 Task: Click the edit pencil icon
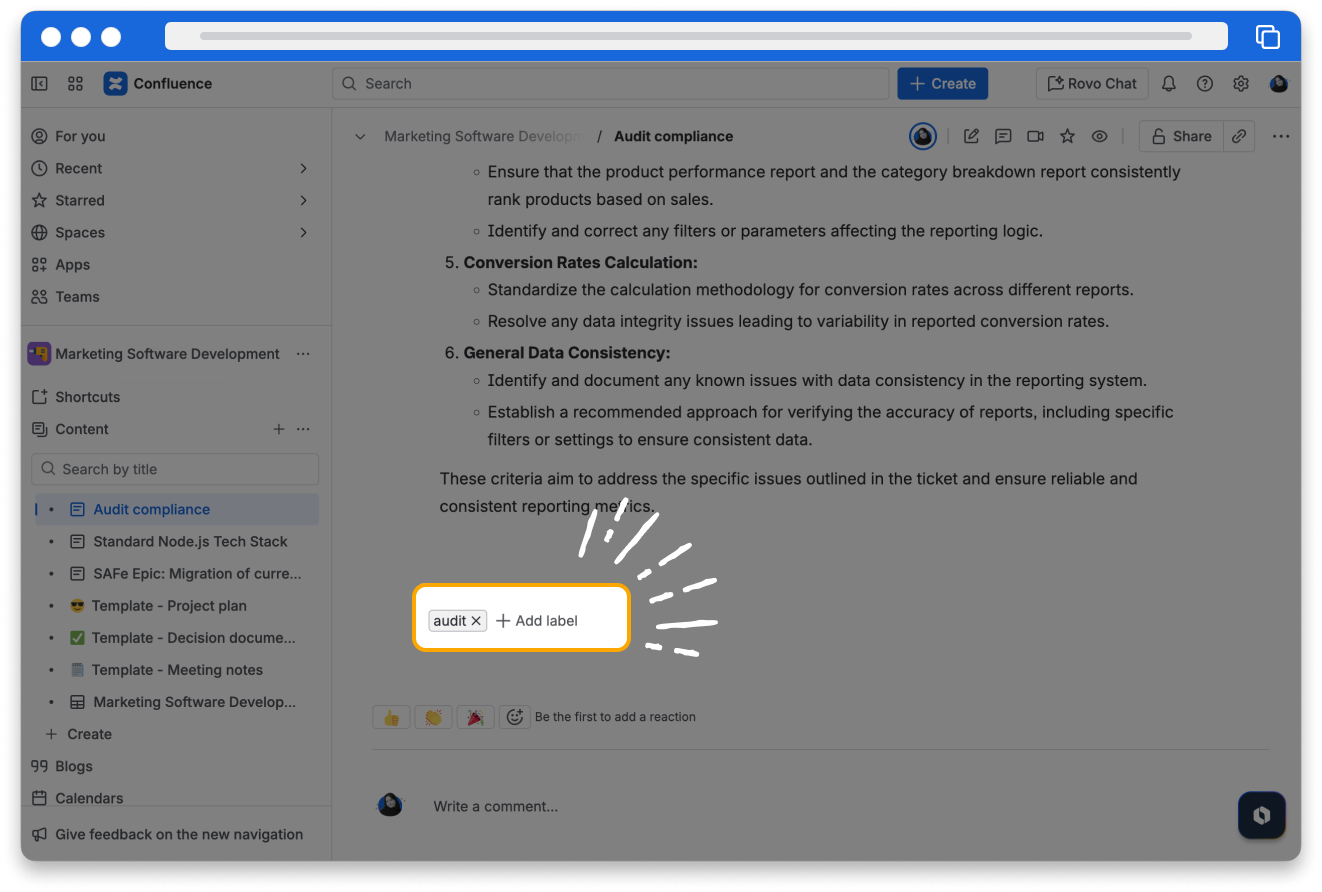point(971,136)
